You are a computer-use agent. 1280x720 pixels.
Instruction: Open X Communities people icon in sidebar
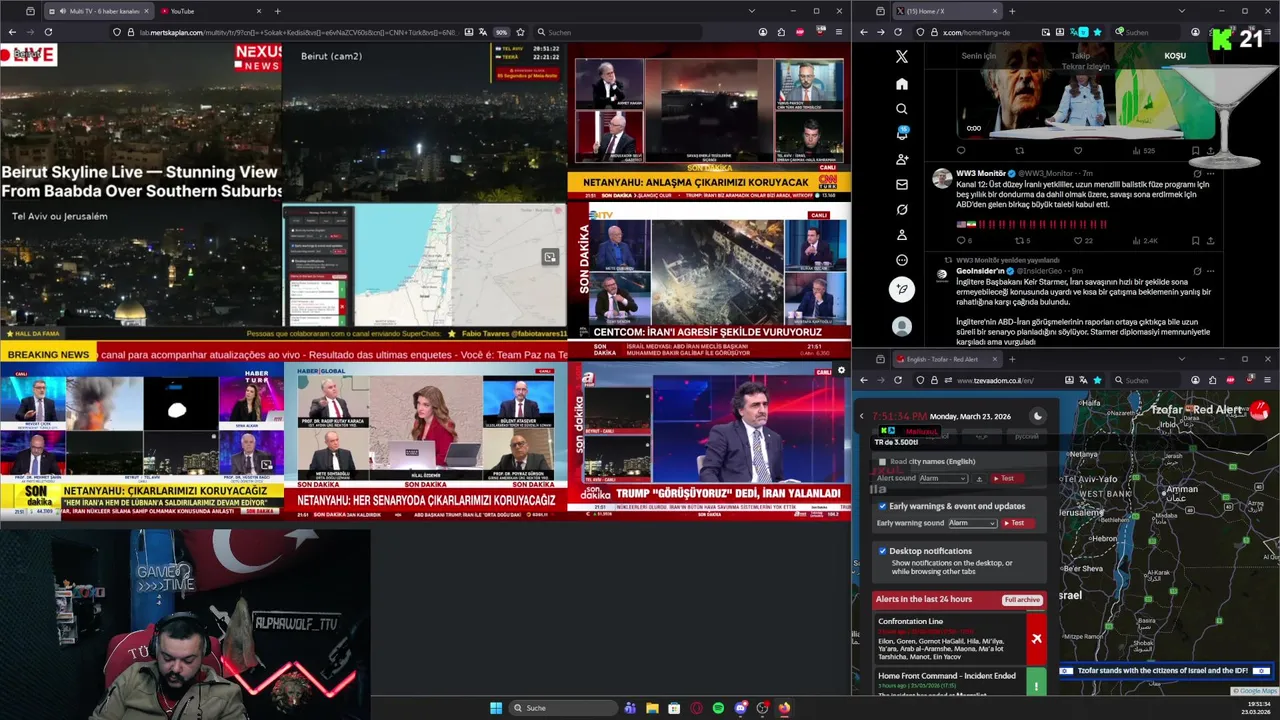(x=902, y=159)
